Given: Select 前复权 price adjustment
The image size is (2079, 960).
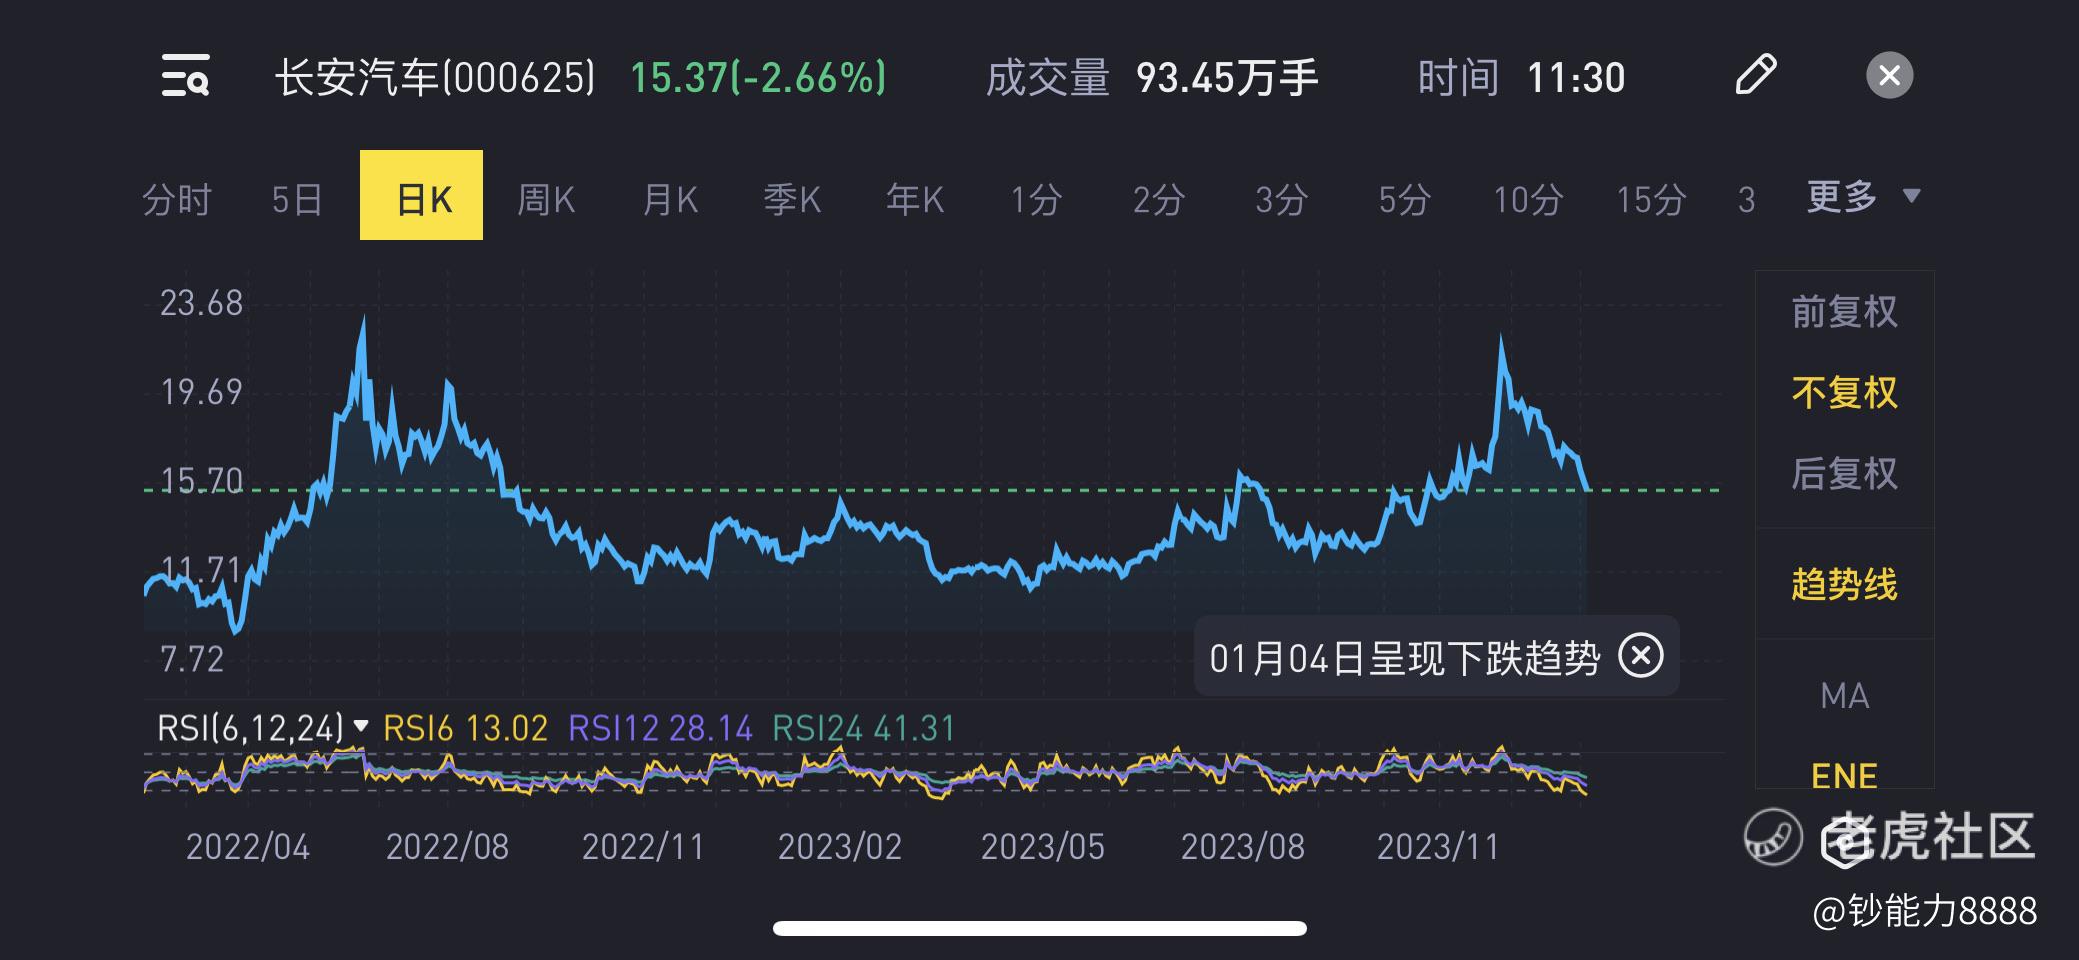Looking at the screenshot, I should tap(1844, 312).
